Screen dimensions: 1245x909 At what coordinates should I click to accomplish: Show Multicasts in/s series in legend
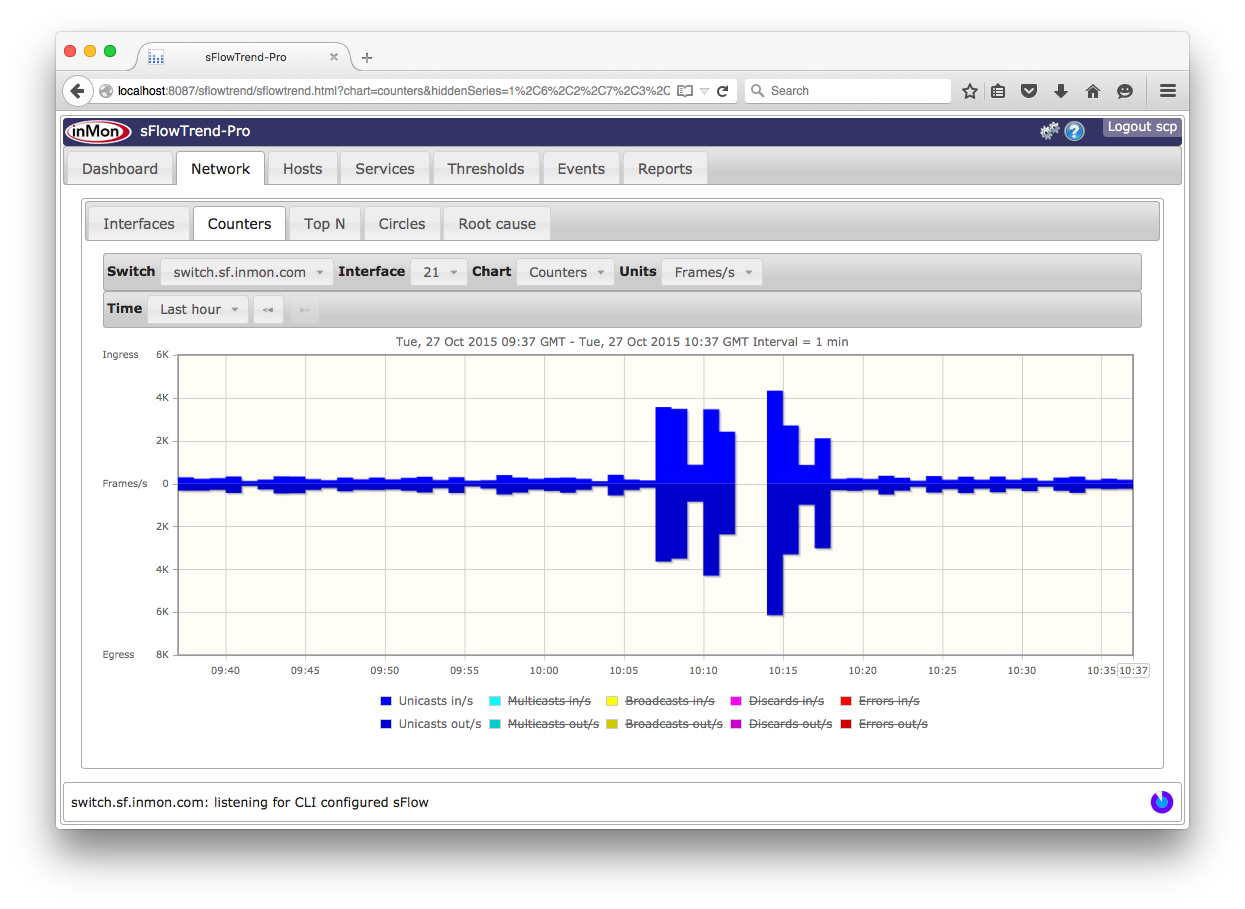549,701
